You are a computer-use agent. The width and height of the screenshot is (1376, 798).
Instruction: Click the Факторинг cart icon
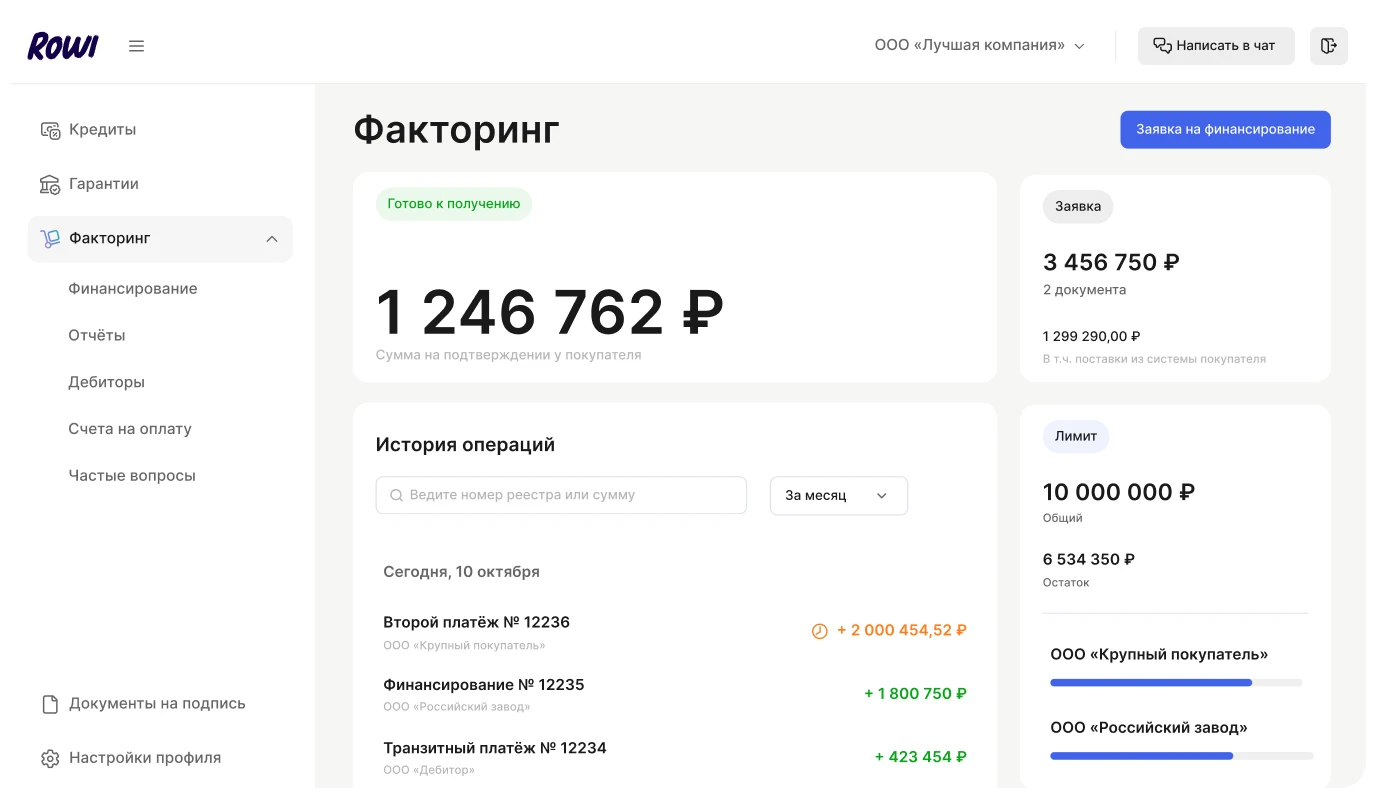(x=50, y=239)
